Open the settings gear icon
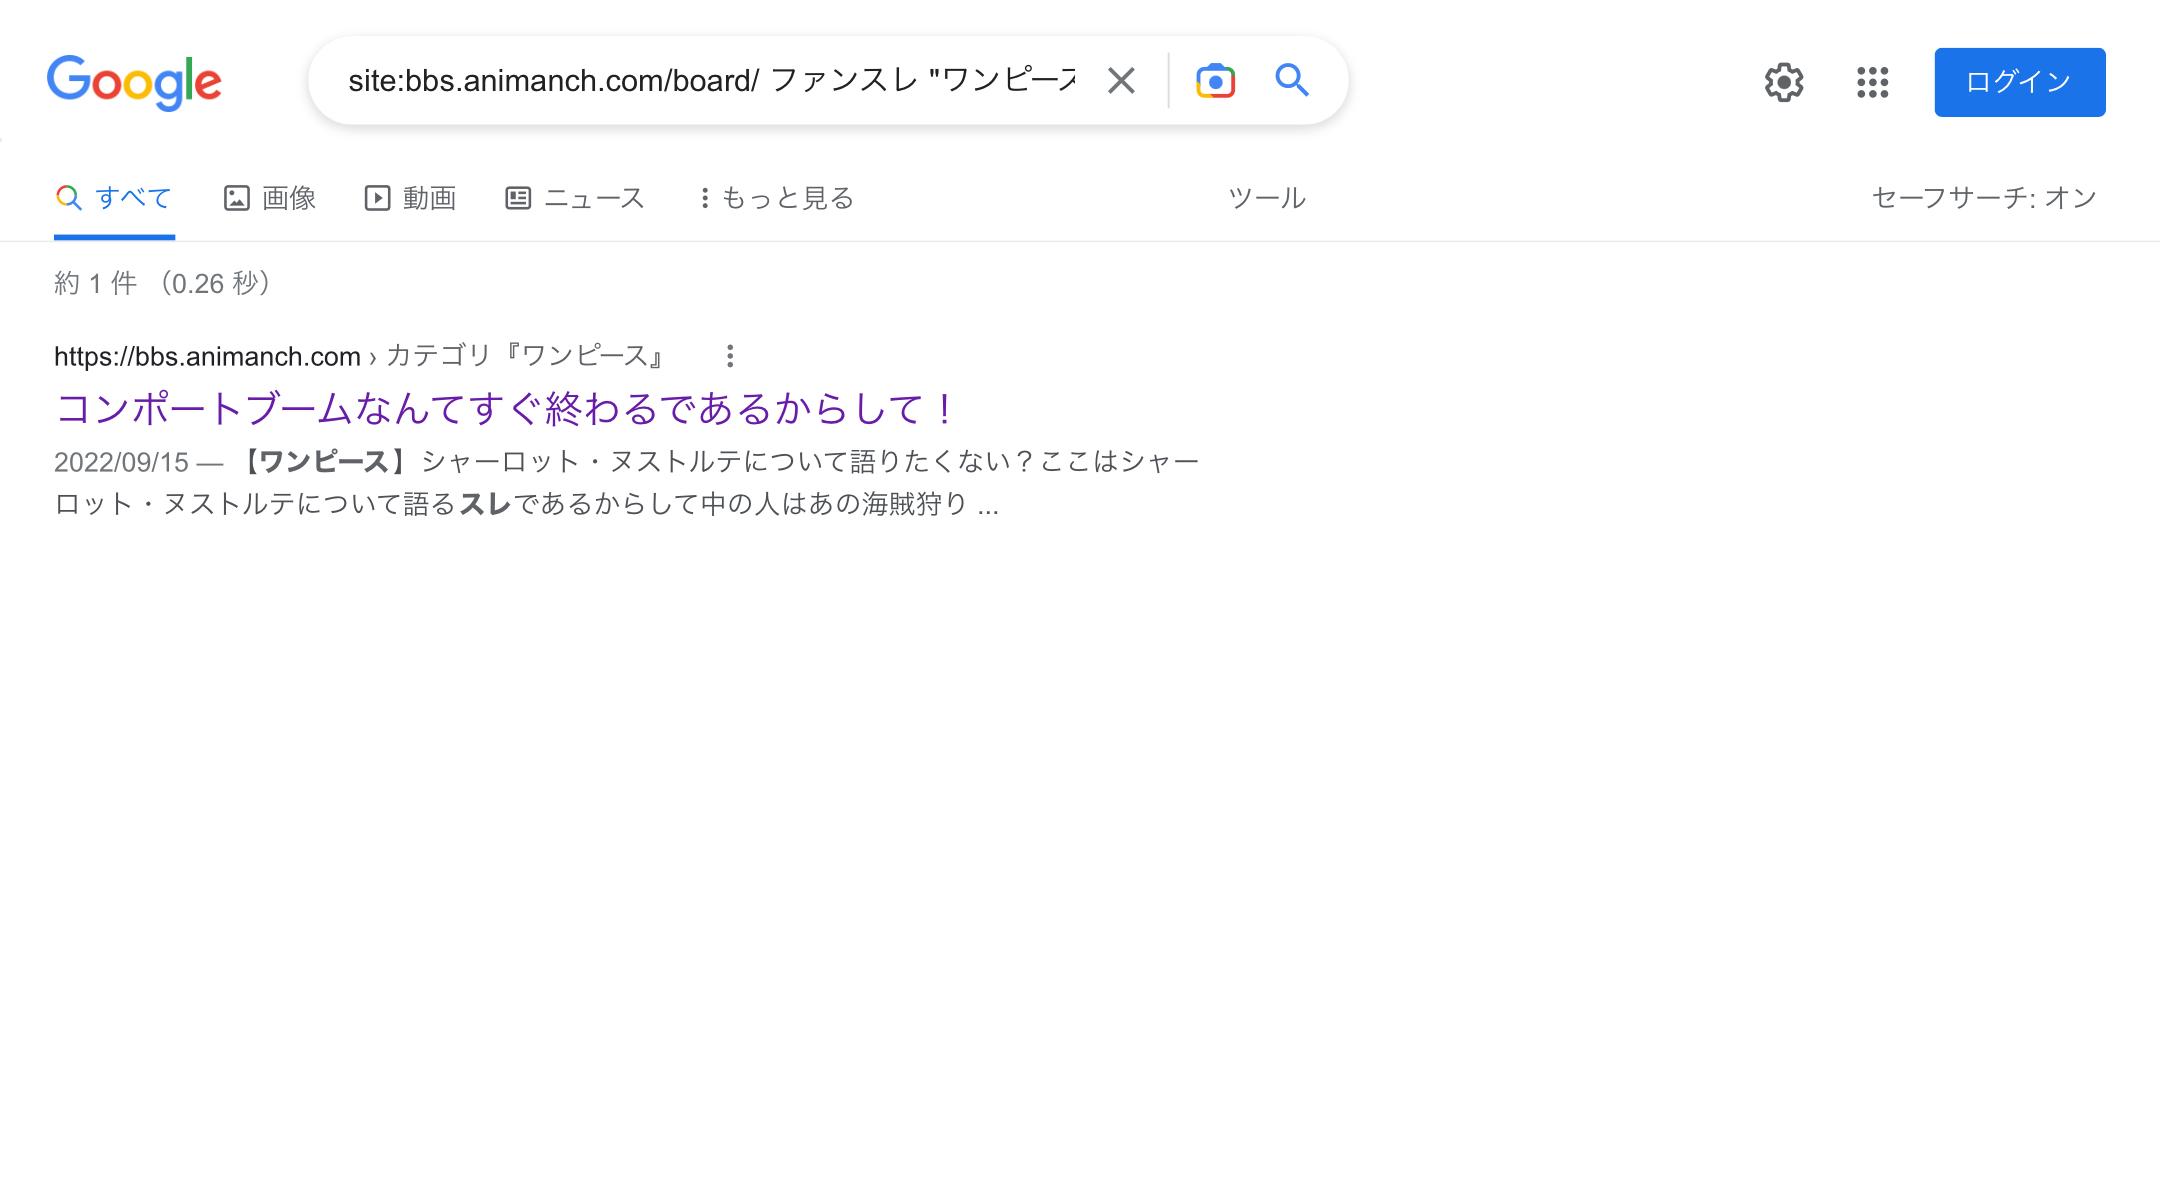The width and height of the screenshot is (2160, 1179). click(x=1783, y=82)
